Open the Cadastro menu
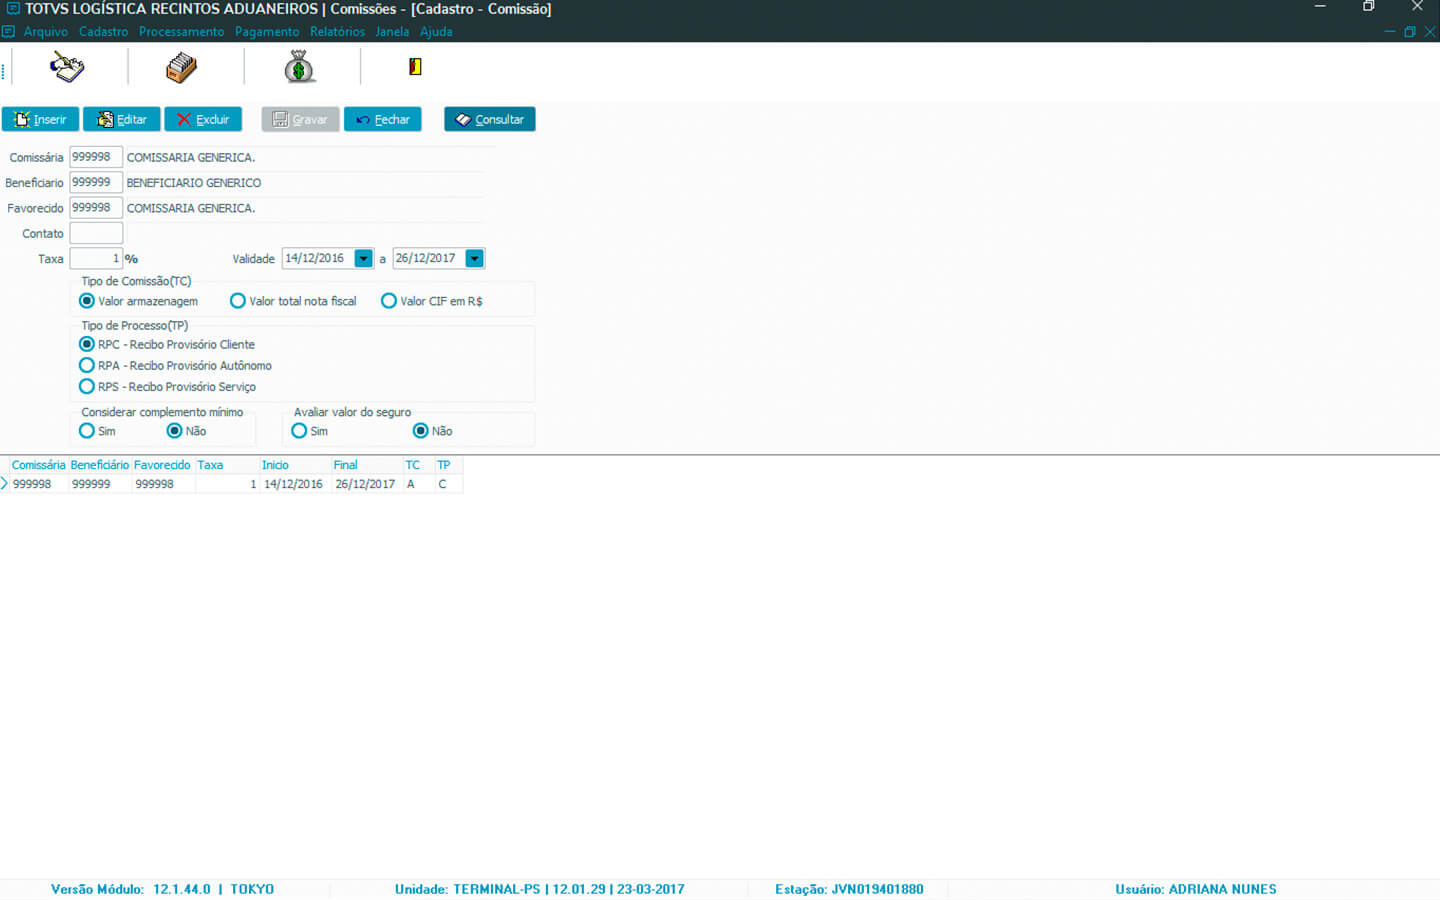Image resolution: width=1440 pixels, height=900 pixels. coord(103,32)
